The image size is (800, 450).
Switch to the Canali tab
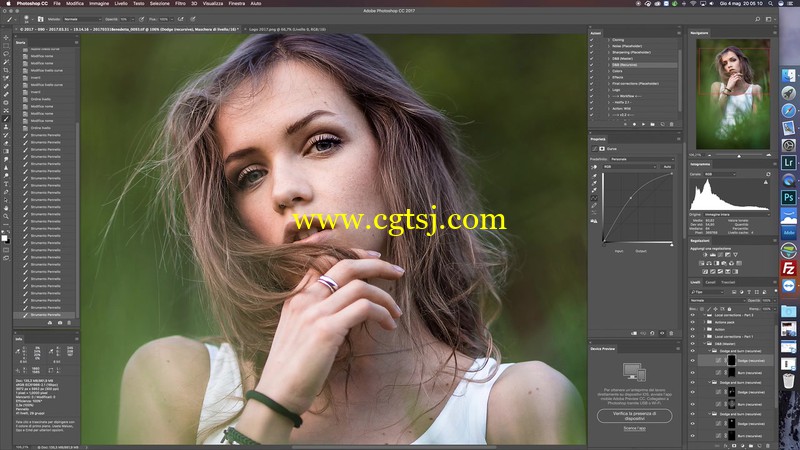click(710, 282)
